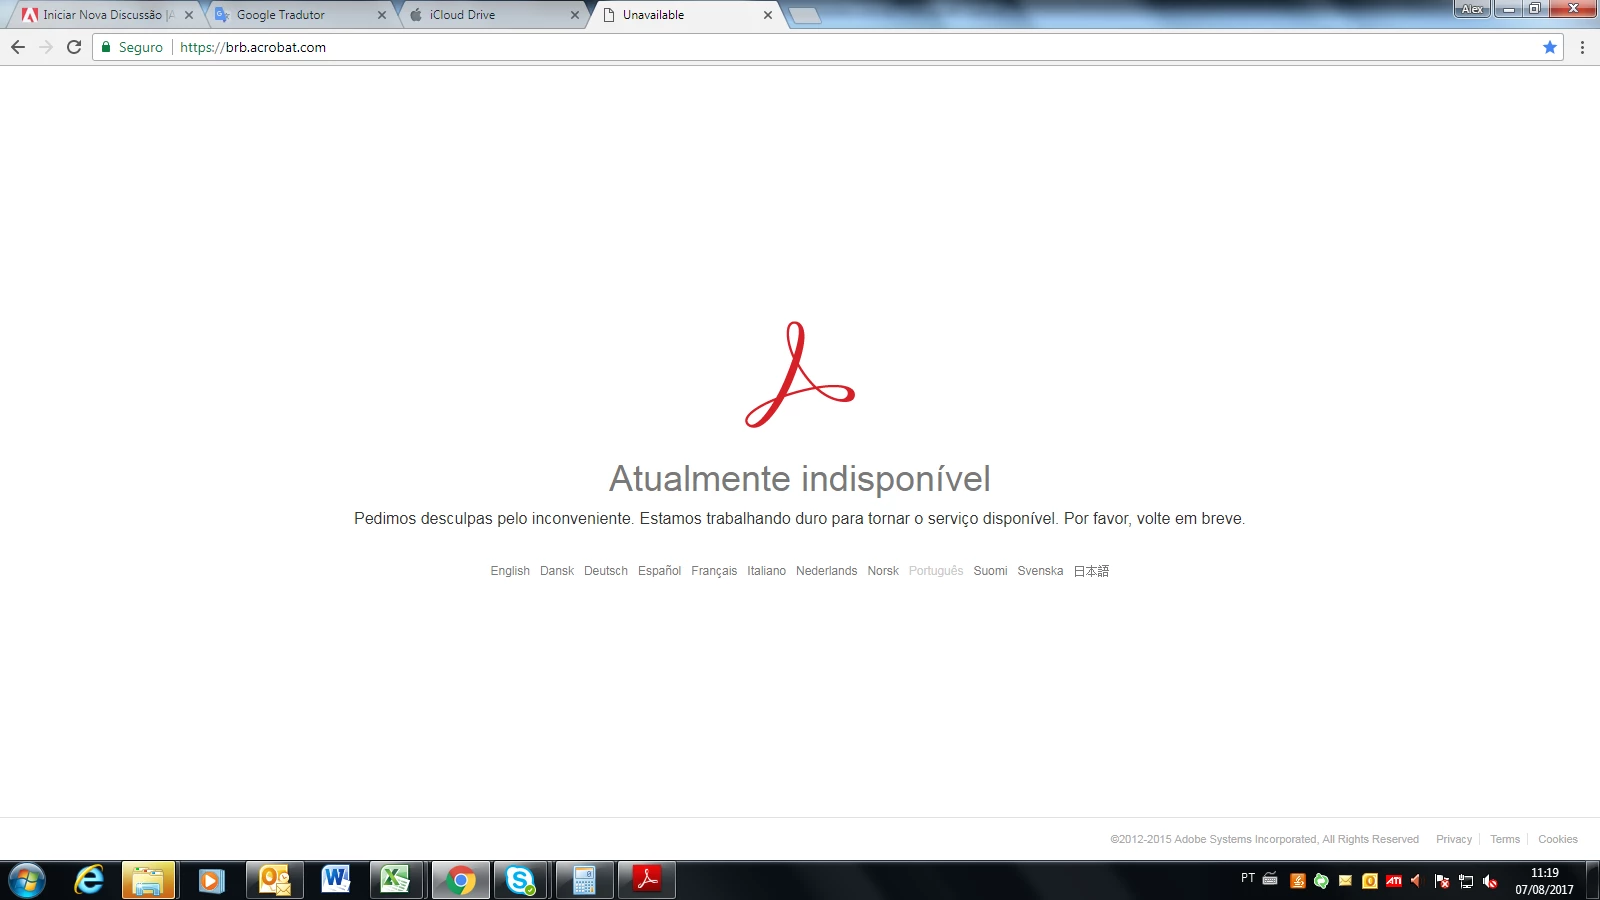
Task: Switch page language to Norsk
Action: [x=883, y=571]
